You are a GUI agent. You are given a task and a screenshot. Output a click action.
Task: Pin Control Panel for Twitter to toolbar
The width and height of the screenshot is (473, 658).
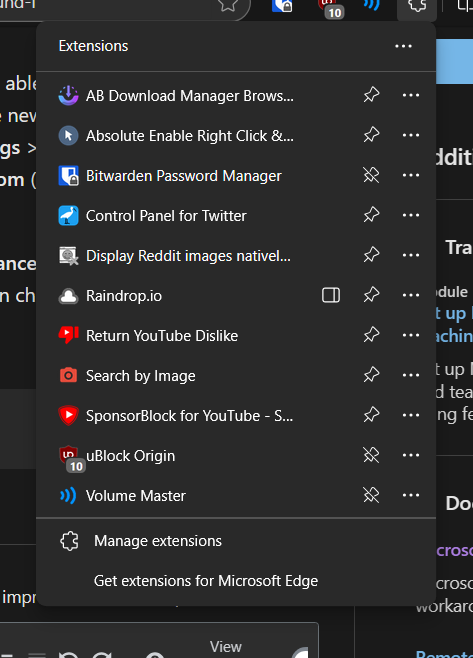[x=371, y=215]
